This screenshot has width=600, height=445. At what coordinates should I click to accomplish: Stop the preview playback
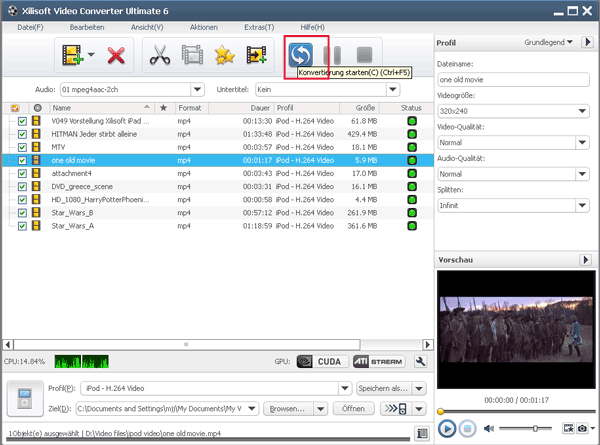(x=467, y=428)
